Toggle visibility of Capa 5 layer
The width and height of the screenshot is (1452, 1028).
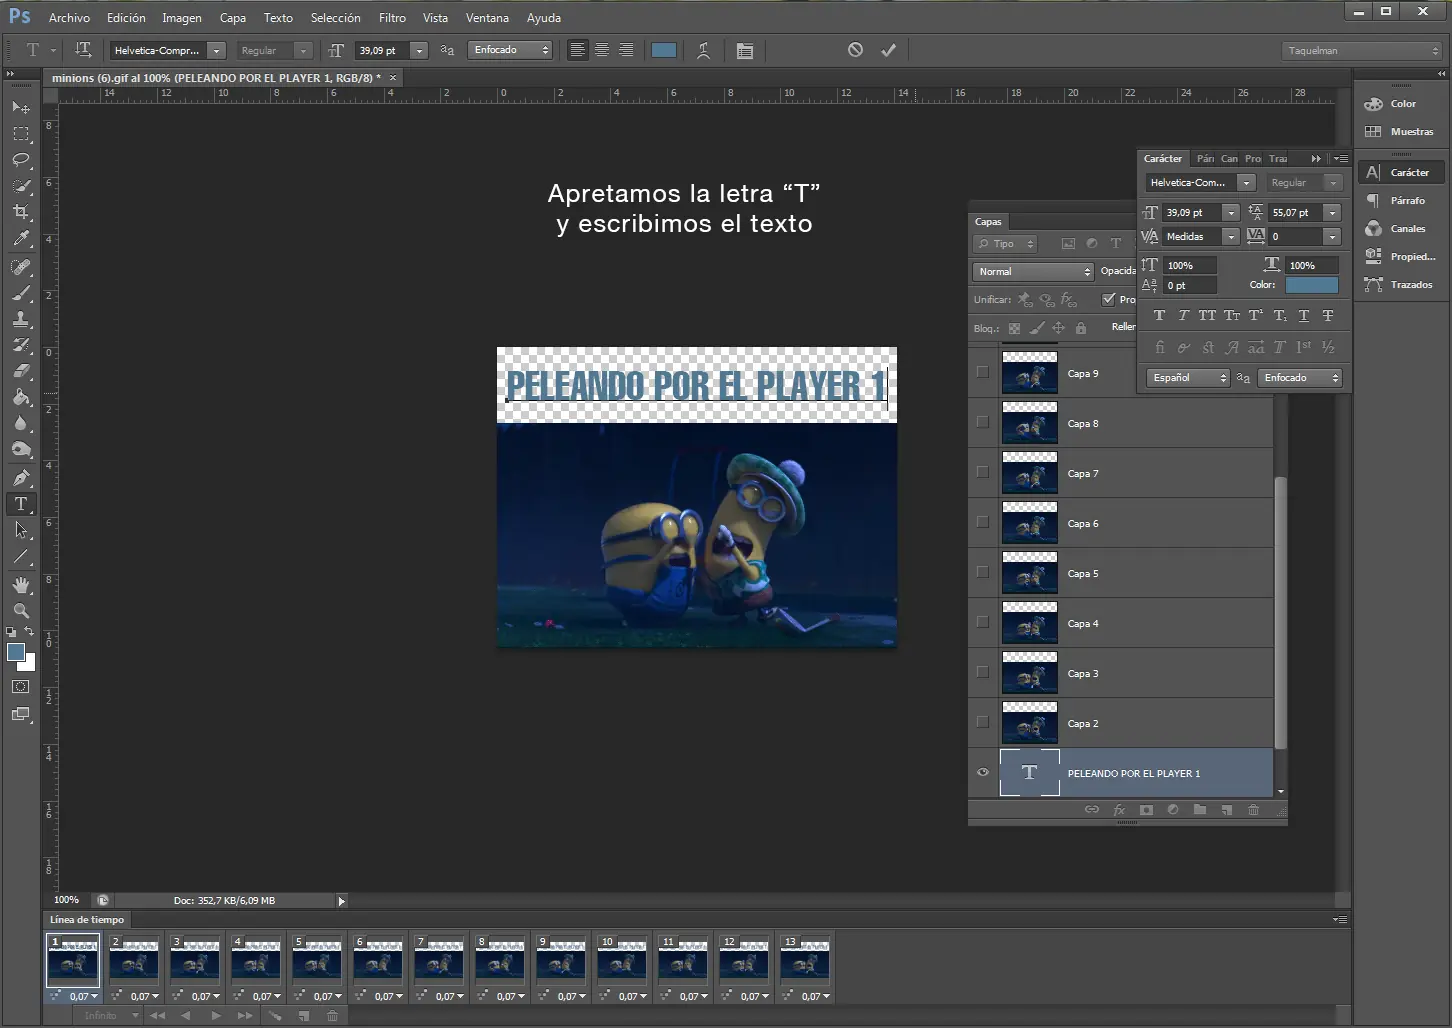point(982,572)
